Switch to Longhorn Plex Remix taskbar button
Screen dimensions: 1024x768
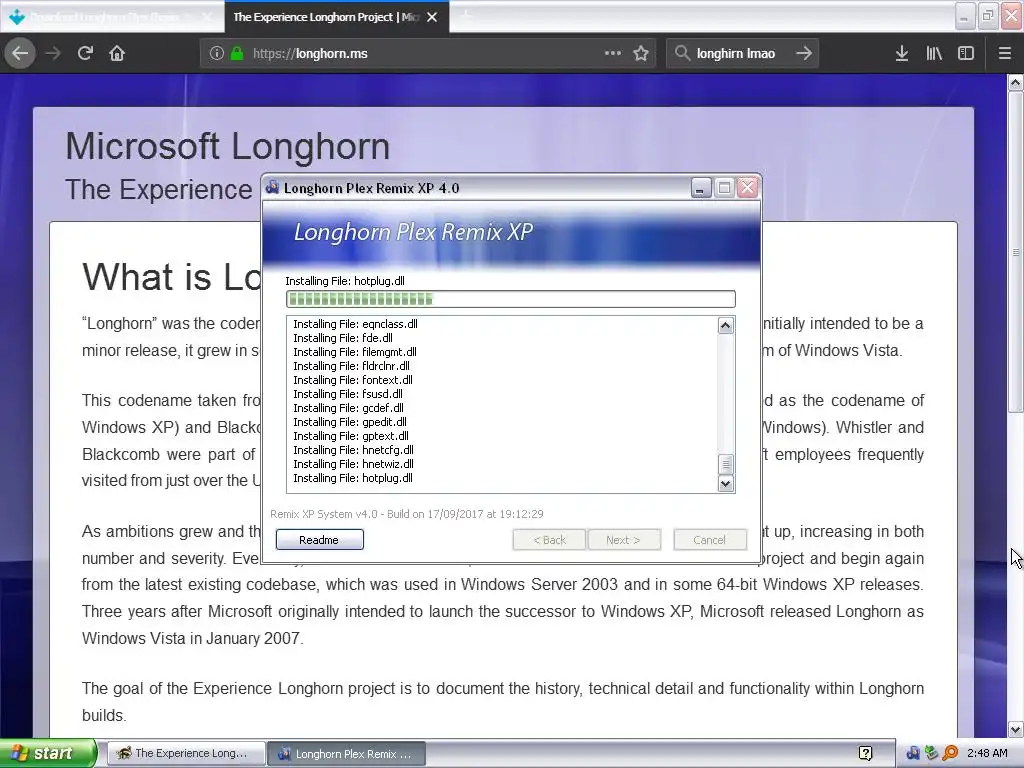[347, 753]
